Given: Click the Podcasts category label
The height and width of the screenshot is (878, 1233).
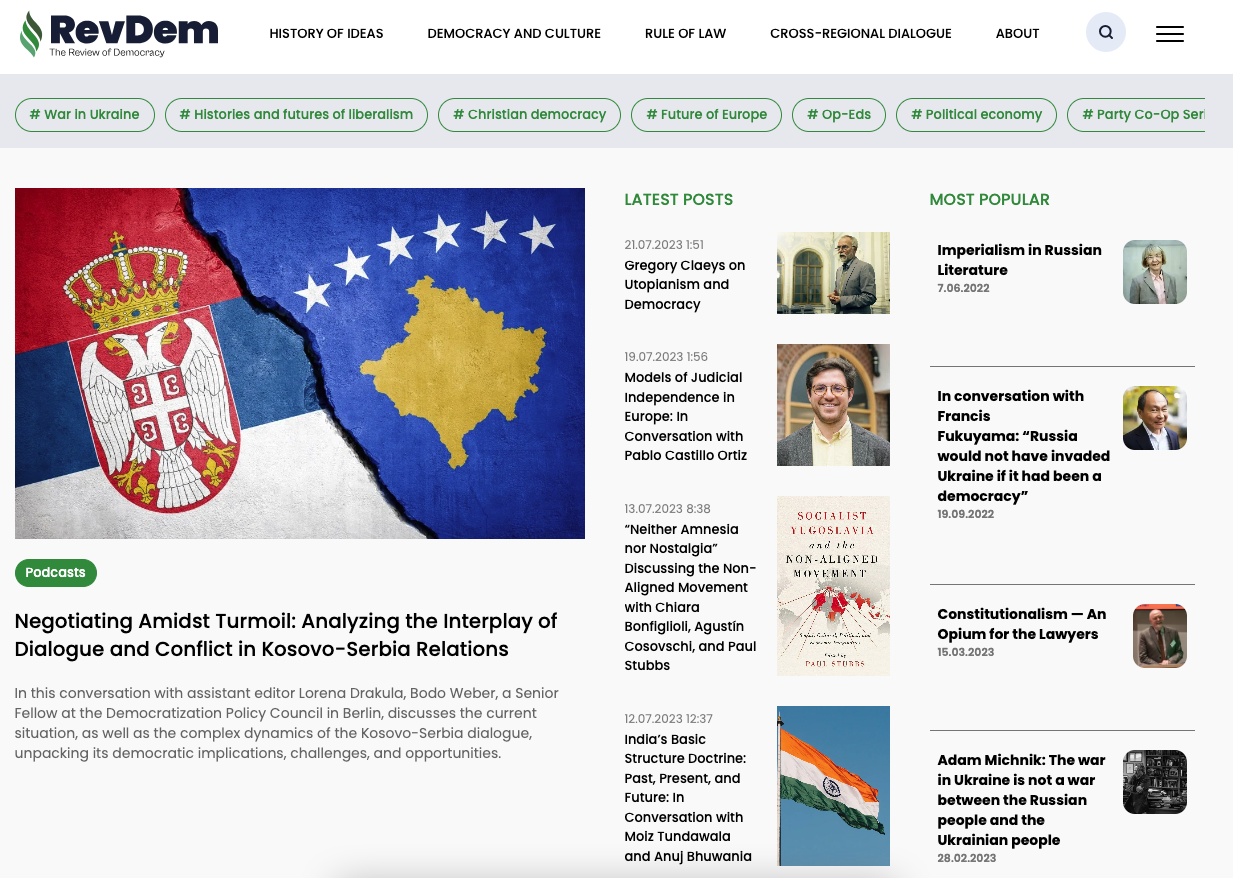Looking at the screenshot, I should 55,572.
